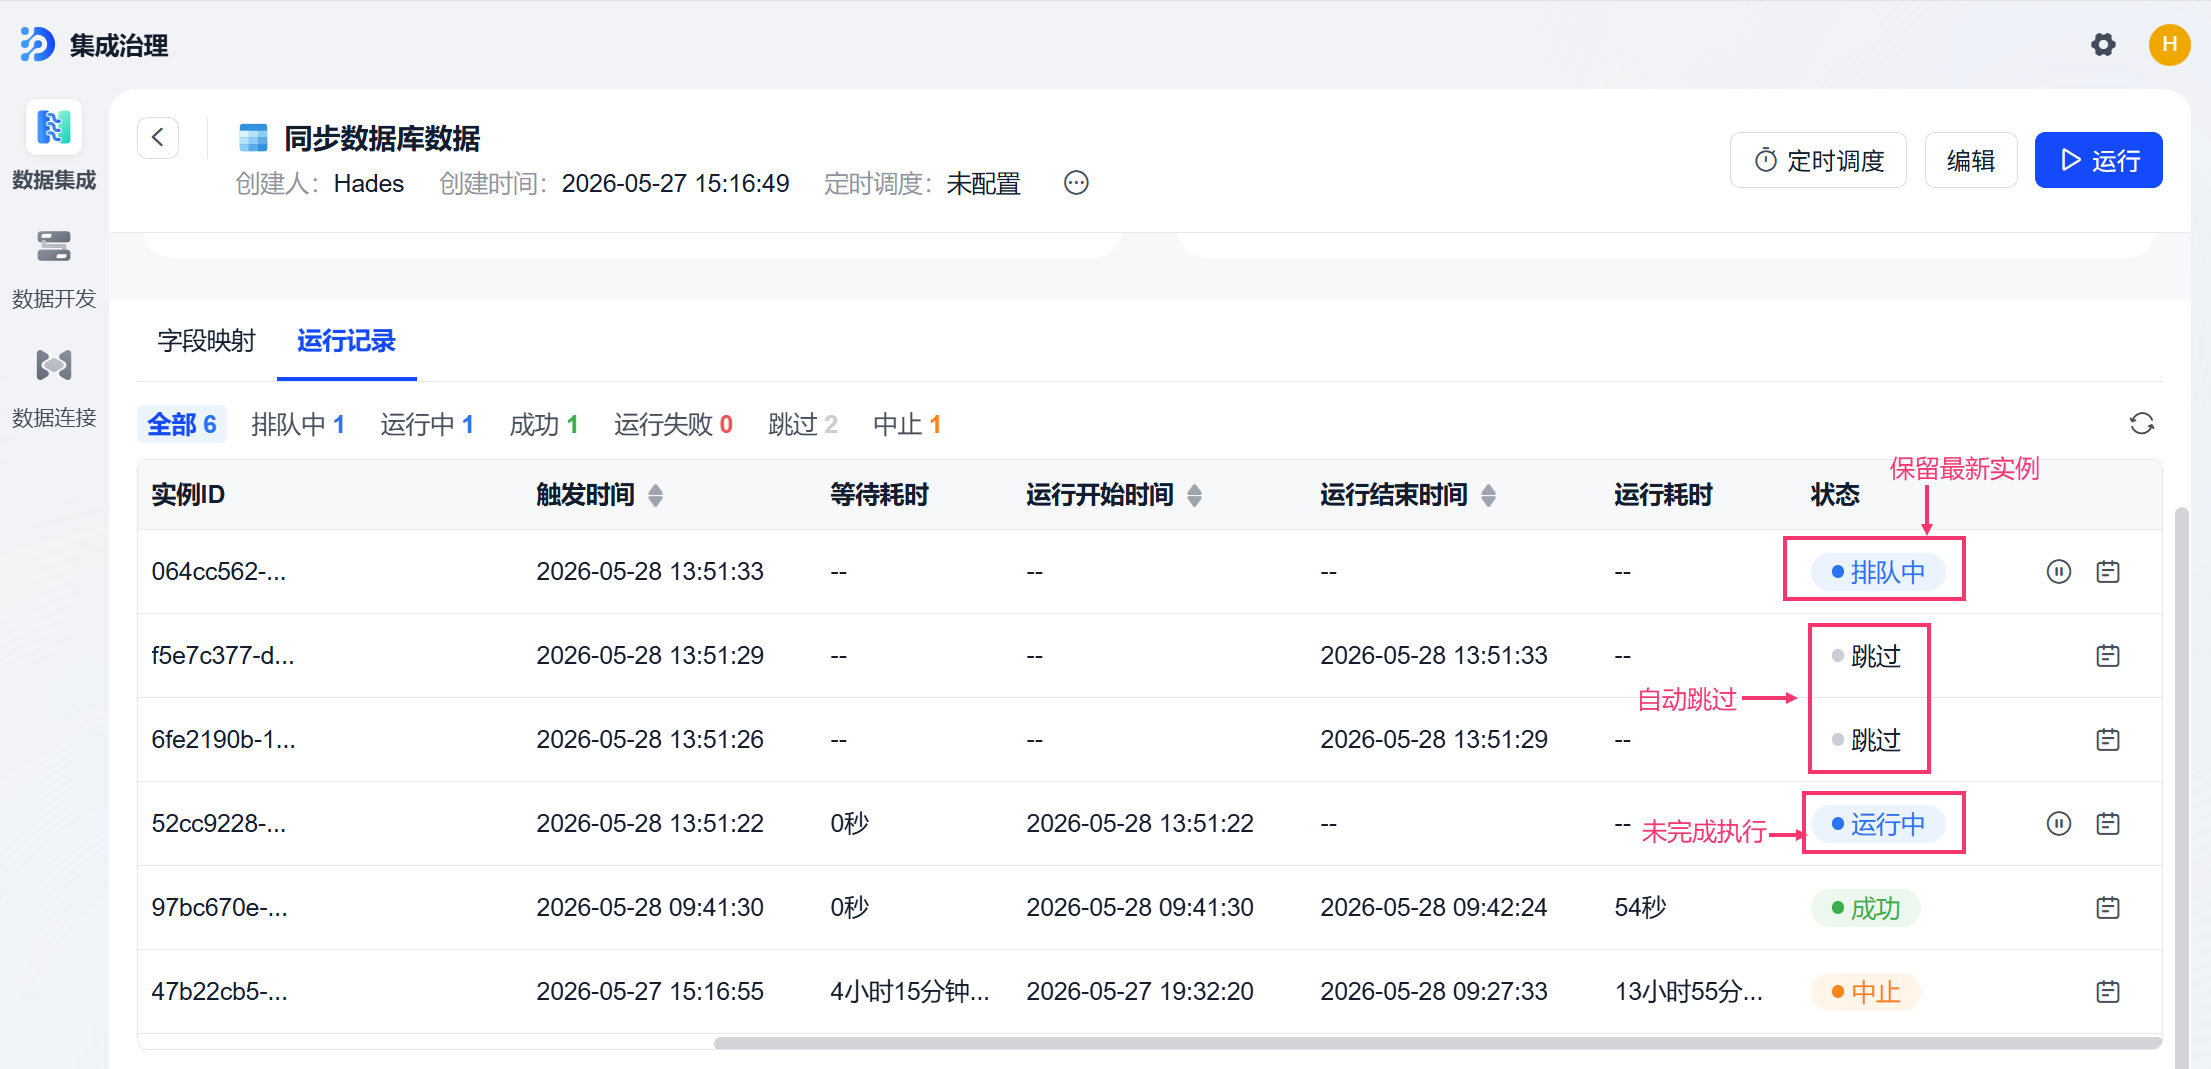2211x1069 pixels.
Task: View log for instance 52cc9228
Action: coord(2108,824)
